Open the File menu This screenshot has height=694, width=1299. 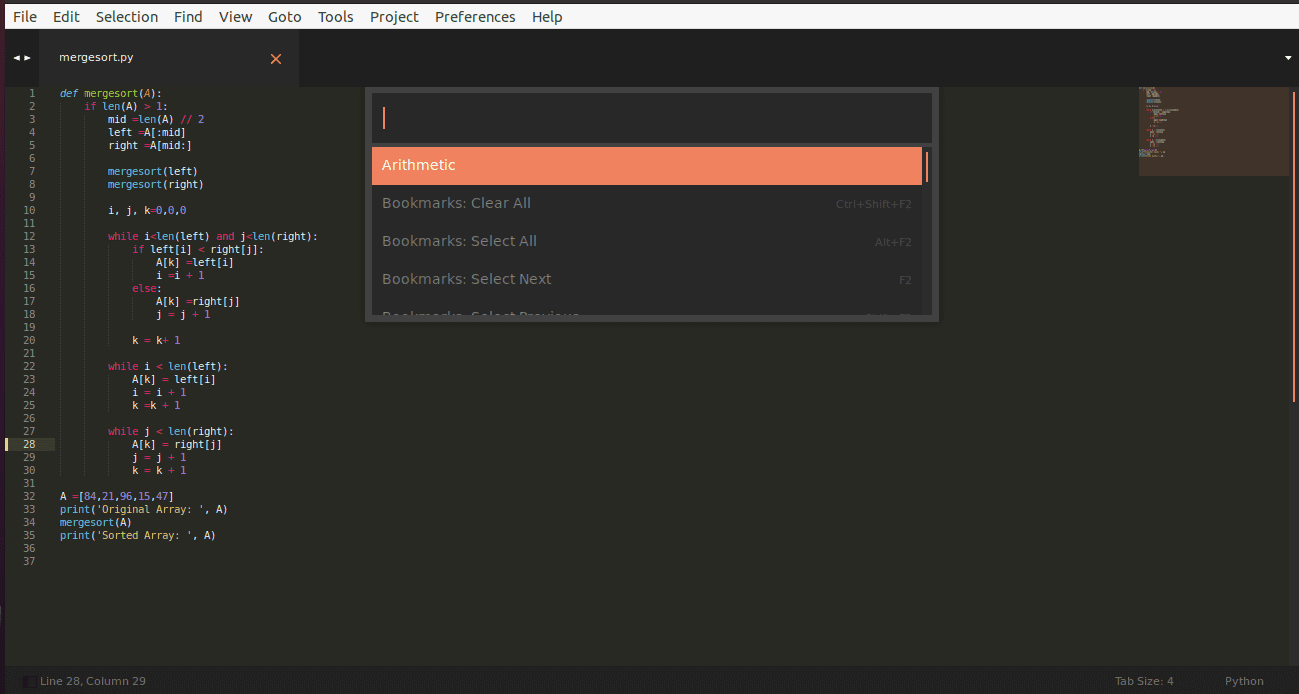click(25, 17)
